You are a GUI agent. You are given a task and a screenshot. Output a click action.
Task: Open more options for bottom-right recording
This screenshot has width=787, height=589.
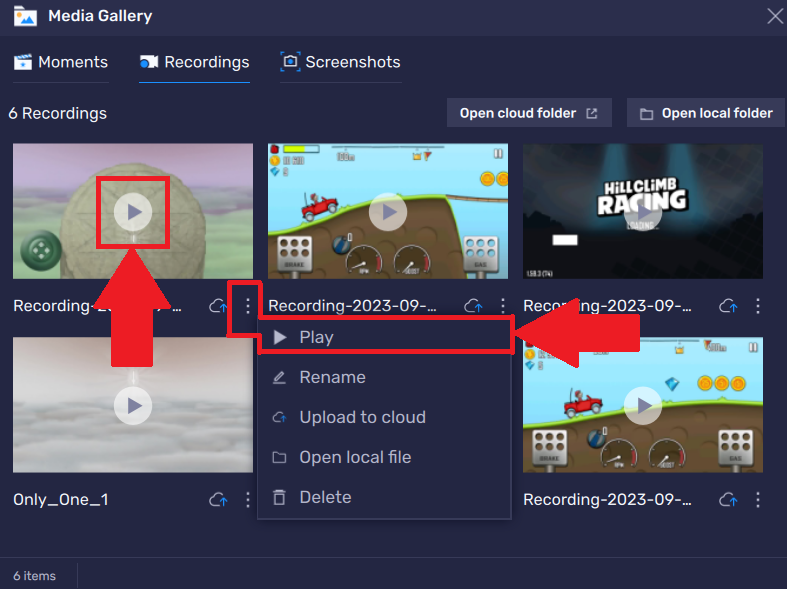pyautogui.click(x=758, y=499)
